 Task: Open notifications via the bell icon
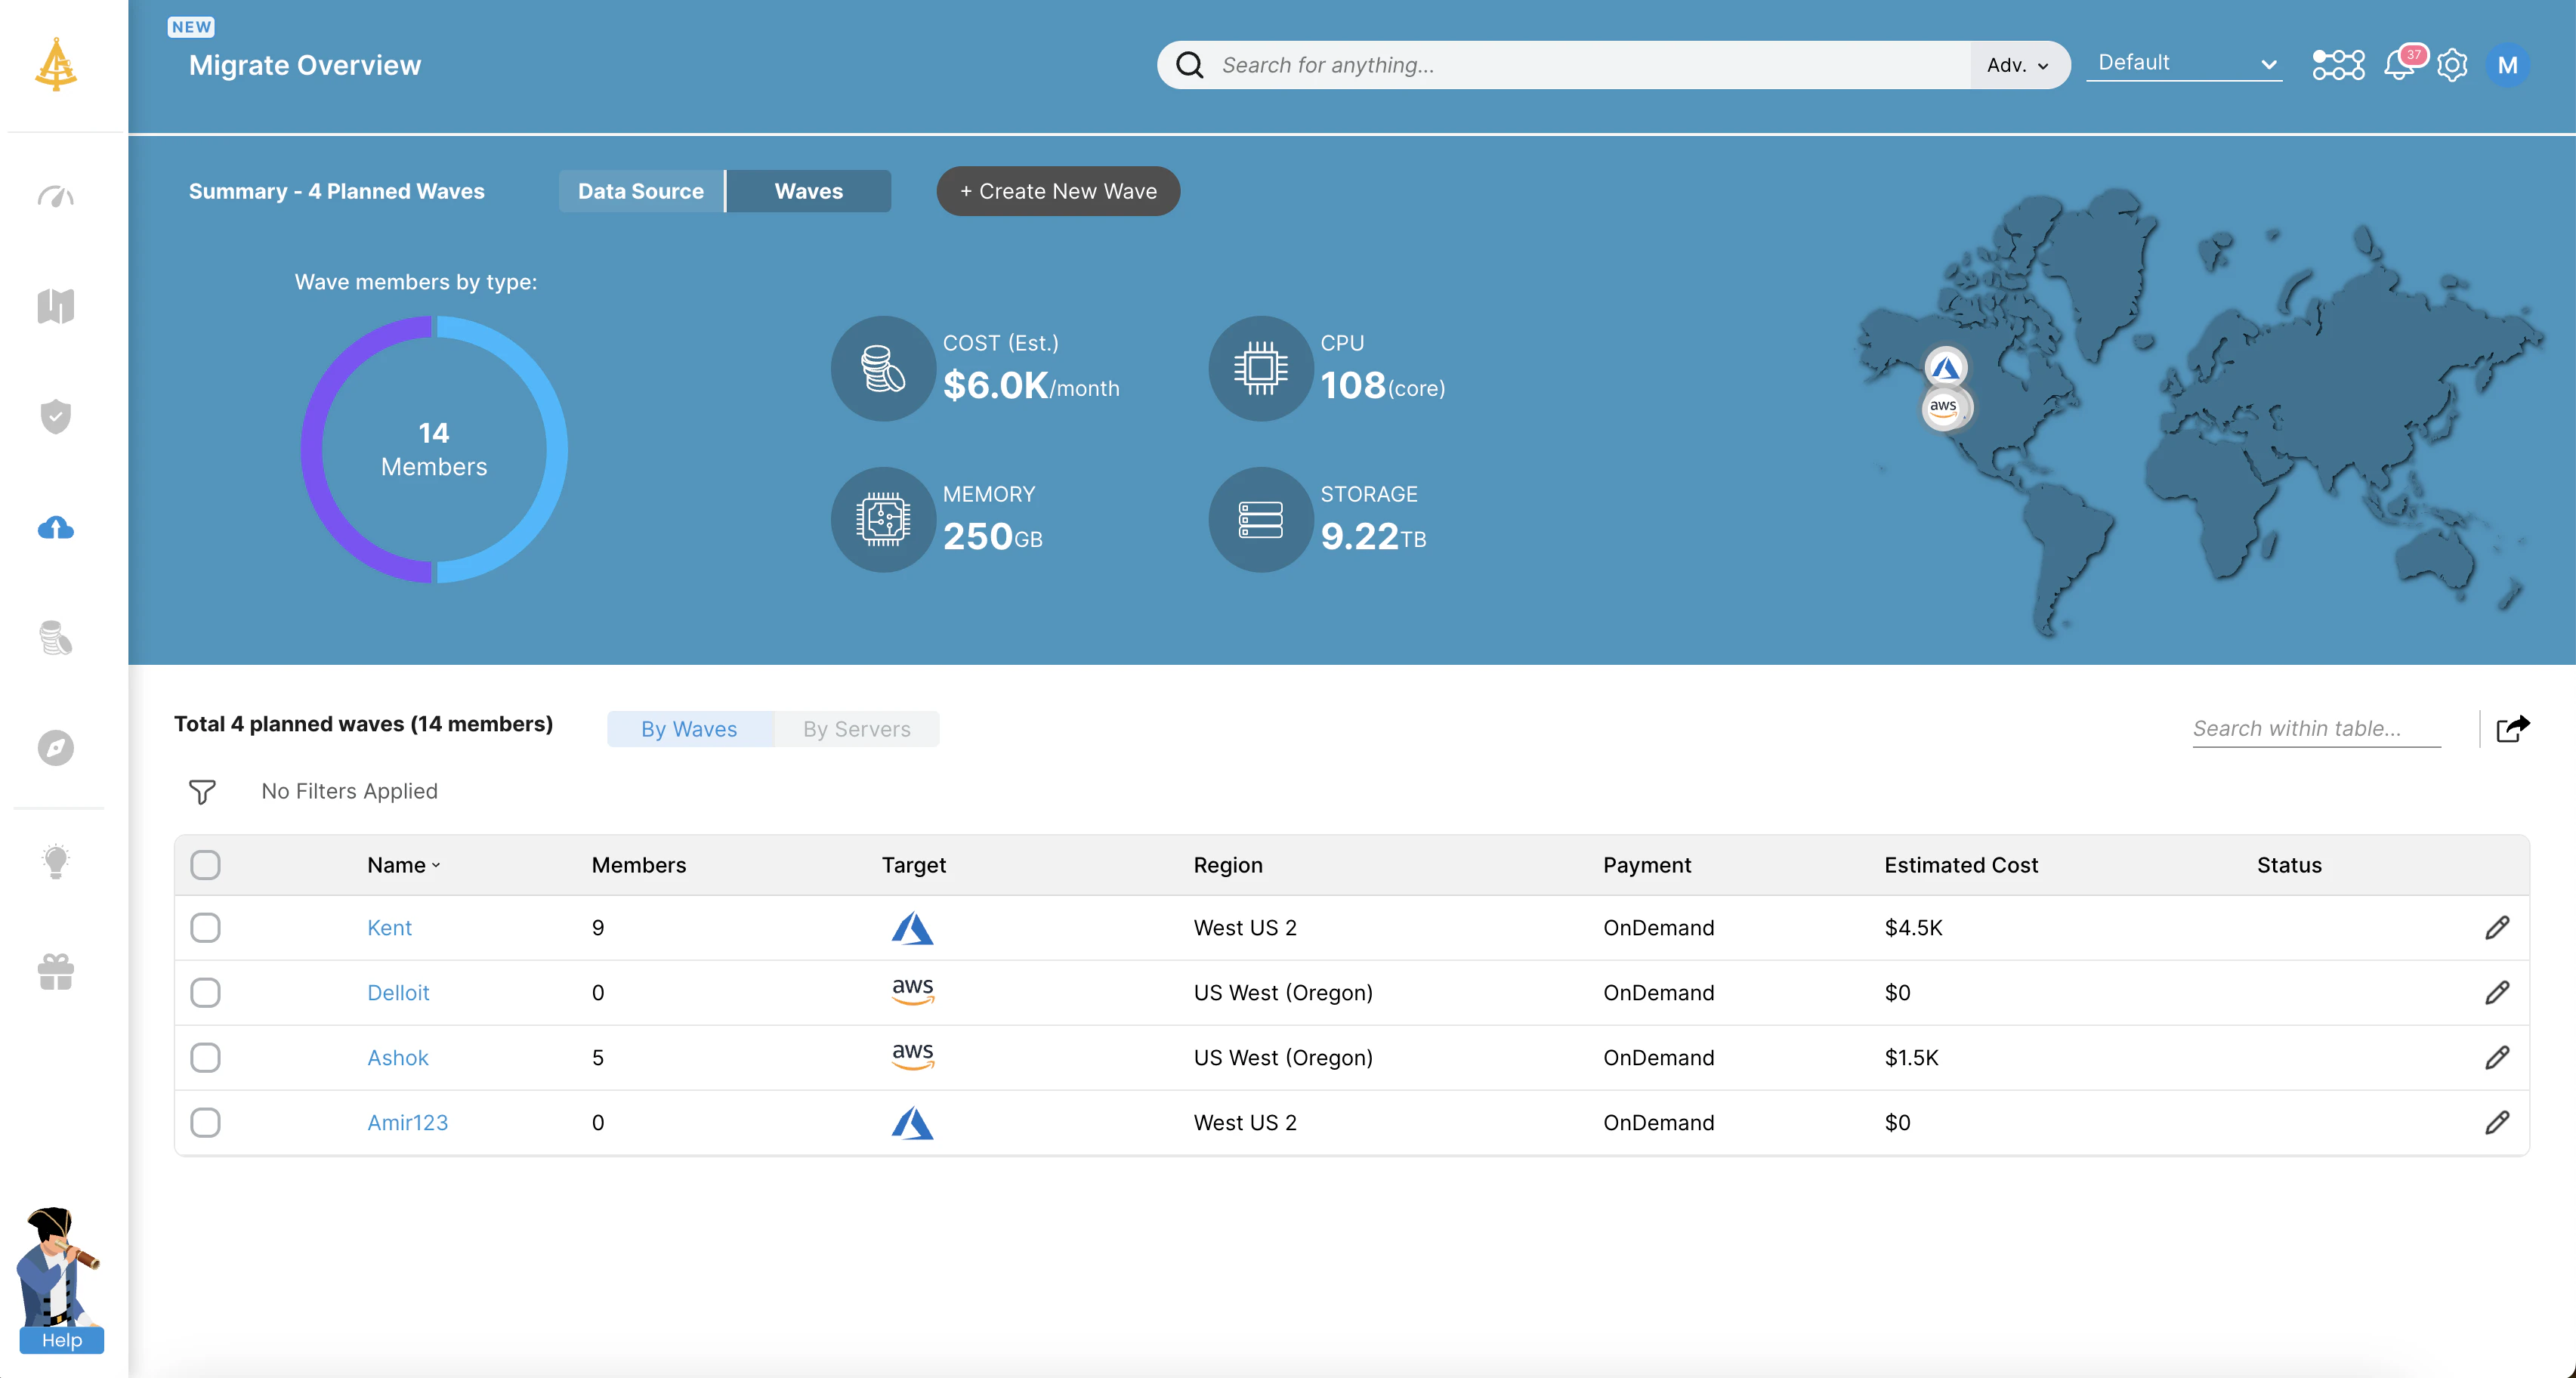click(2399, 65)
